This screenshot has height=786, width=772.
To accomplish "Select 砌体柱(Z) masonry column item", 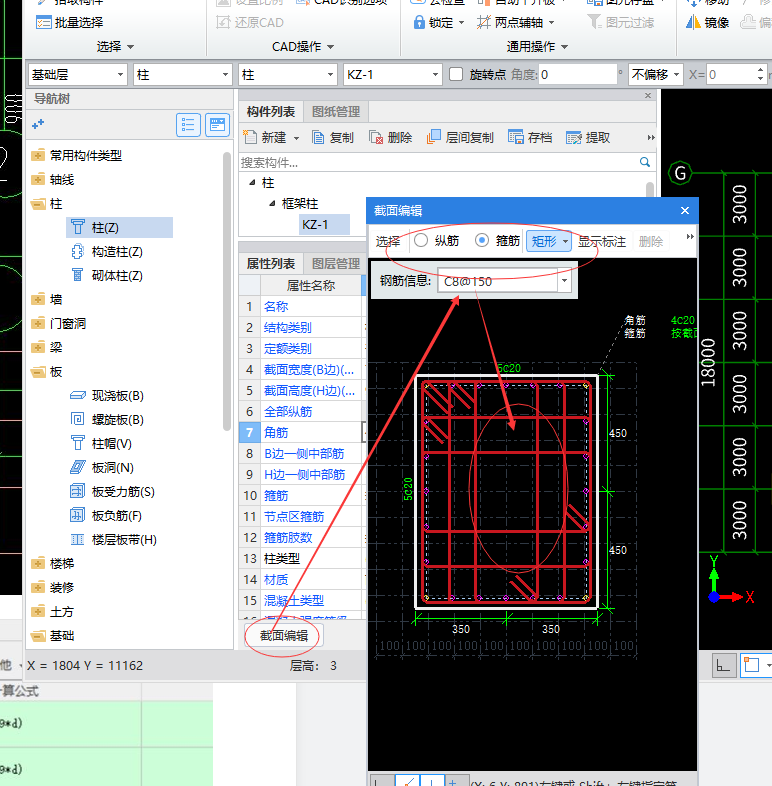I will pyautogui.click(x=107, y=276).
